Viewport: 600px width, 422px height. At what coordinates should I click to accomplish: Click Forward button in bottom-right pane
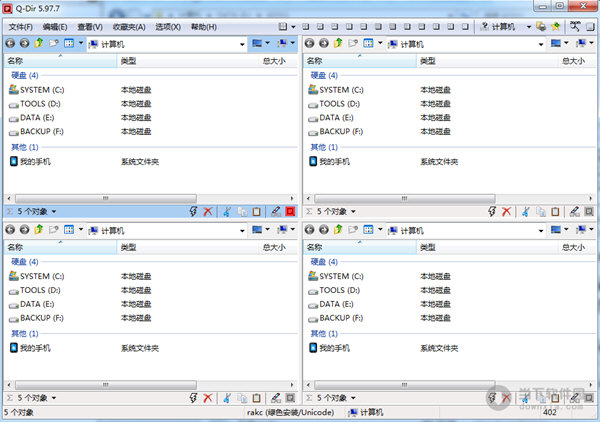pyautogui.click(x=324, y=230)
